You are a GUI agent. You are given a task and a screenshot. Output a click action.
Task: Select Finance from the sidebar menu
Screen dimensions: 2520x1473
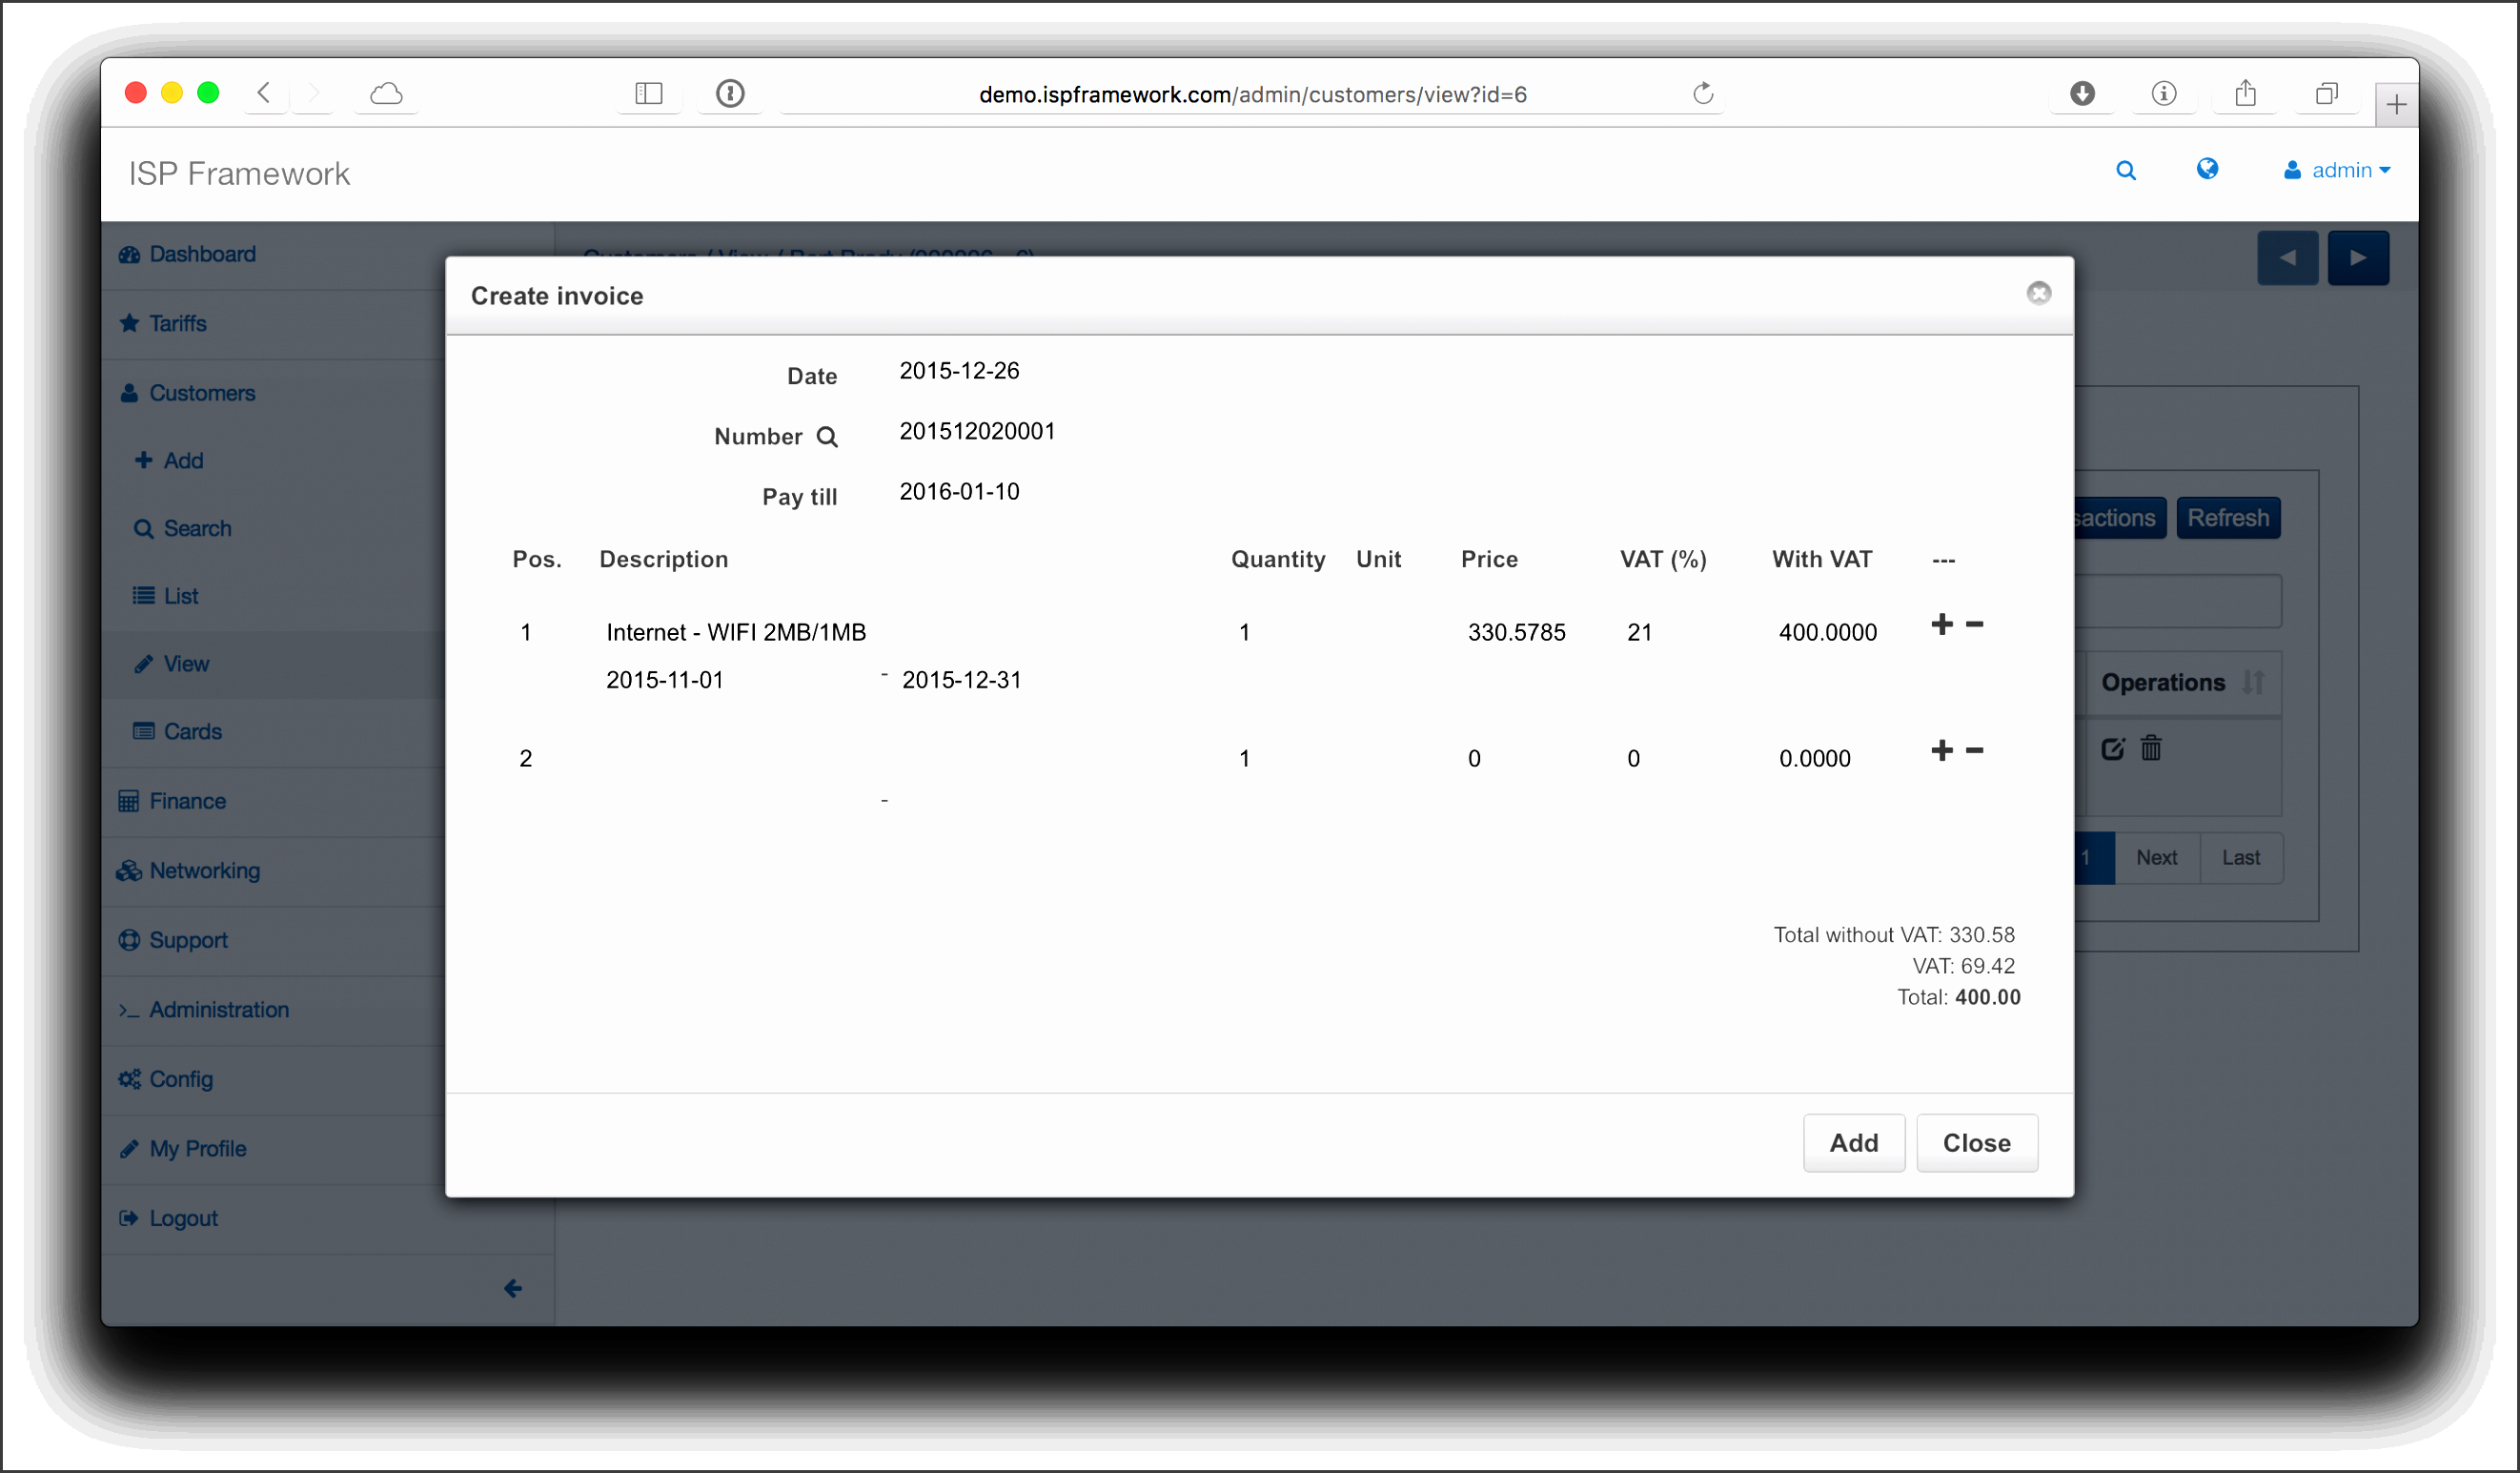coord(186,800)
